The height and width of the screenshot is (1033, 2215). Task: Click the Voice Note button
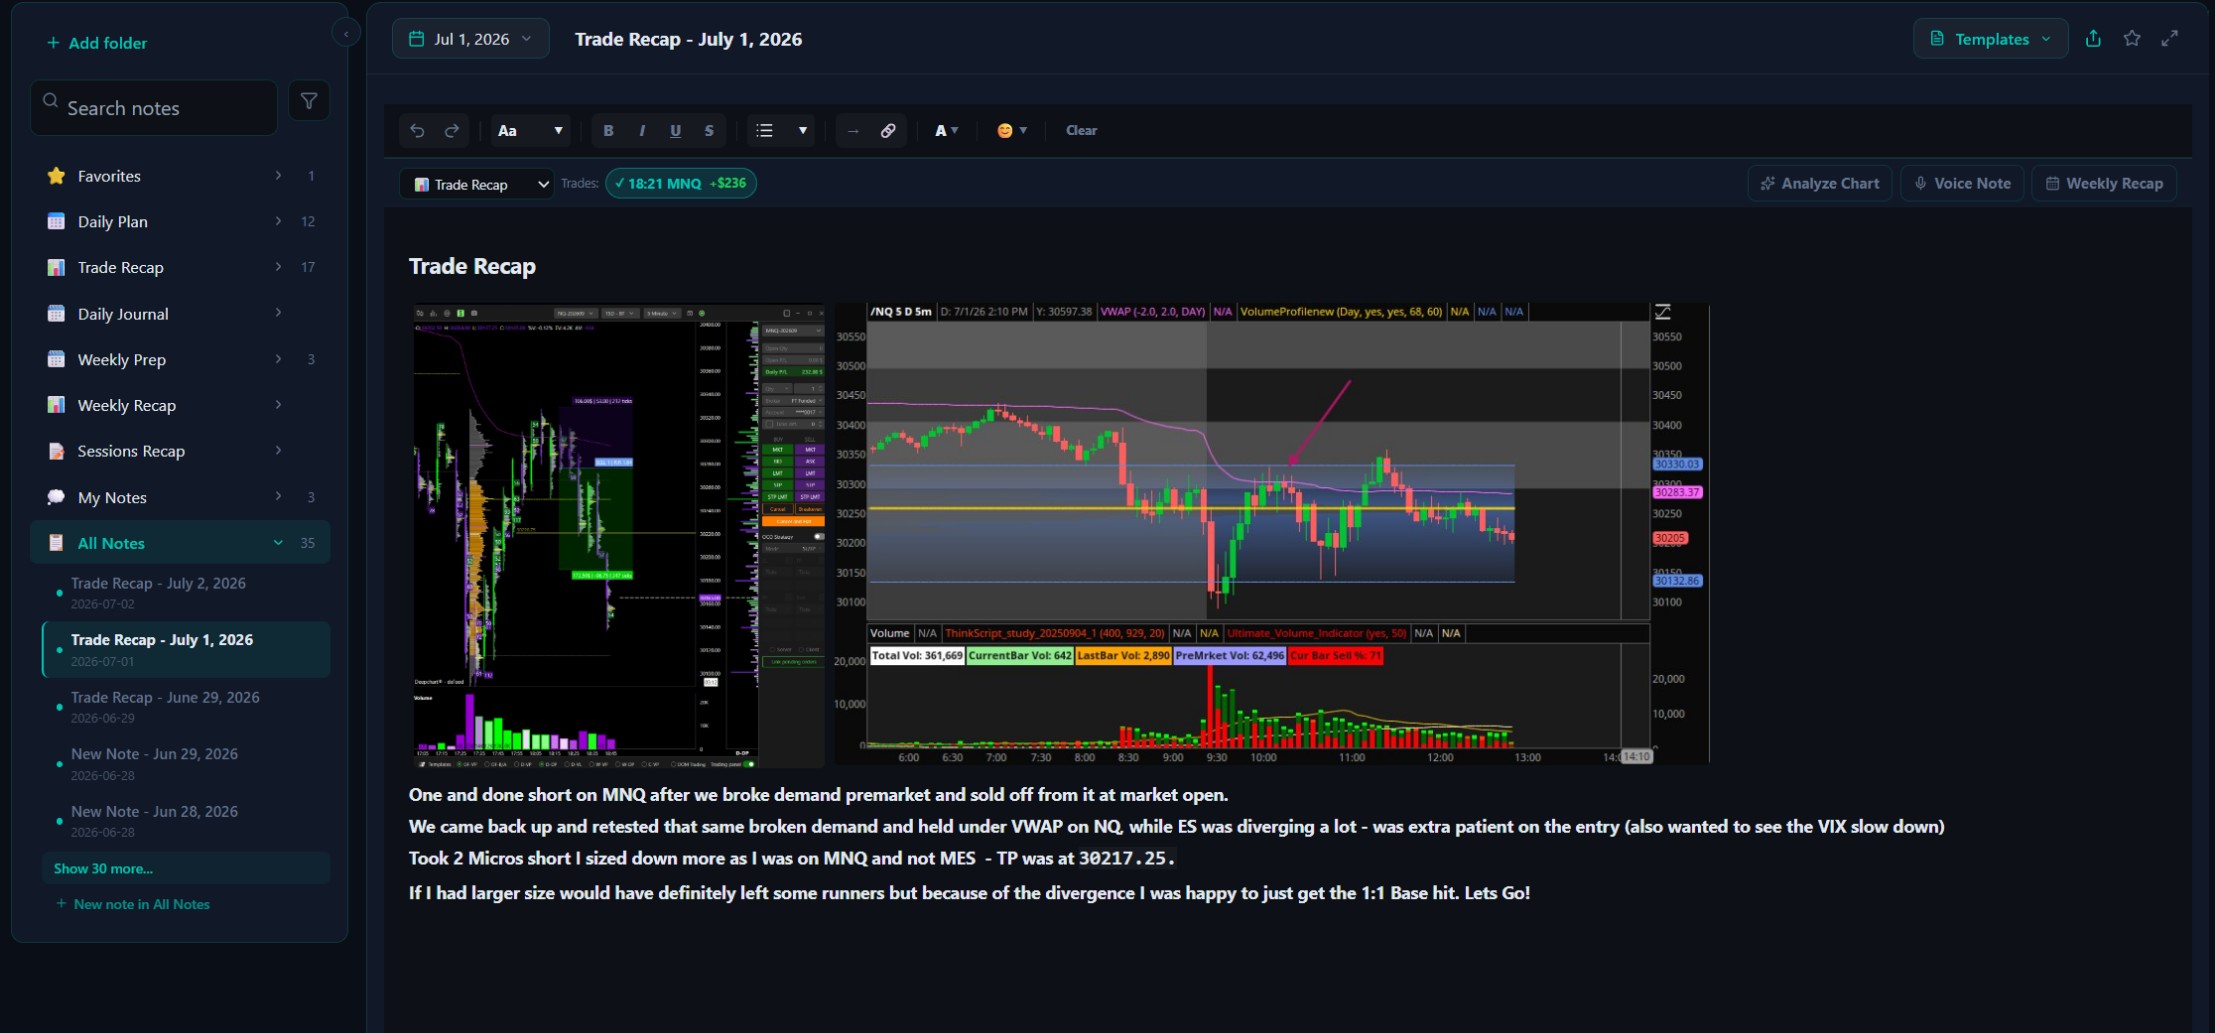pos(1962,184)
